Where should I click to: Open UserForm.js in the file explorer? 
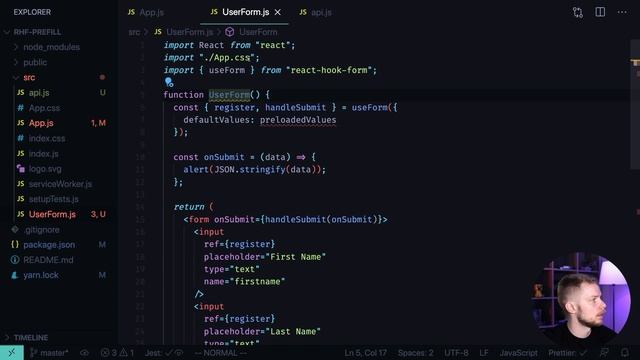(x=52, y=214)
